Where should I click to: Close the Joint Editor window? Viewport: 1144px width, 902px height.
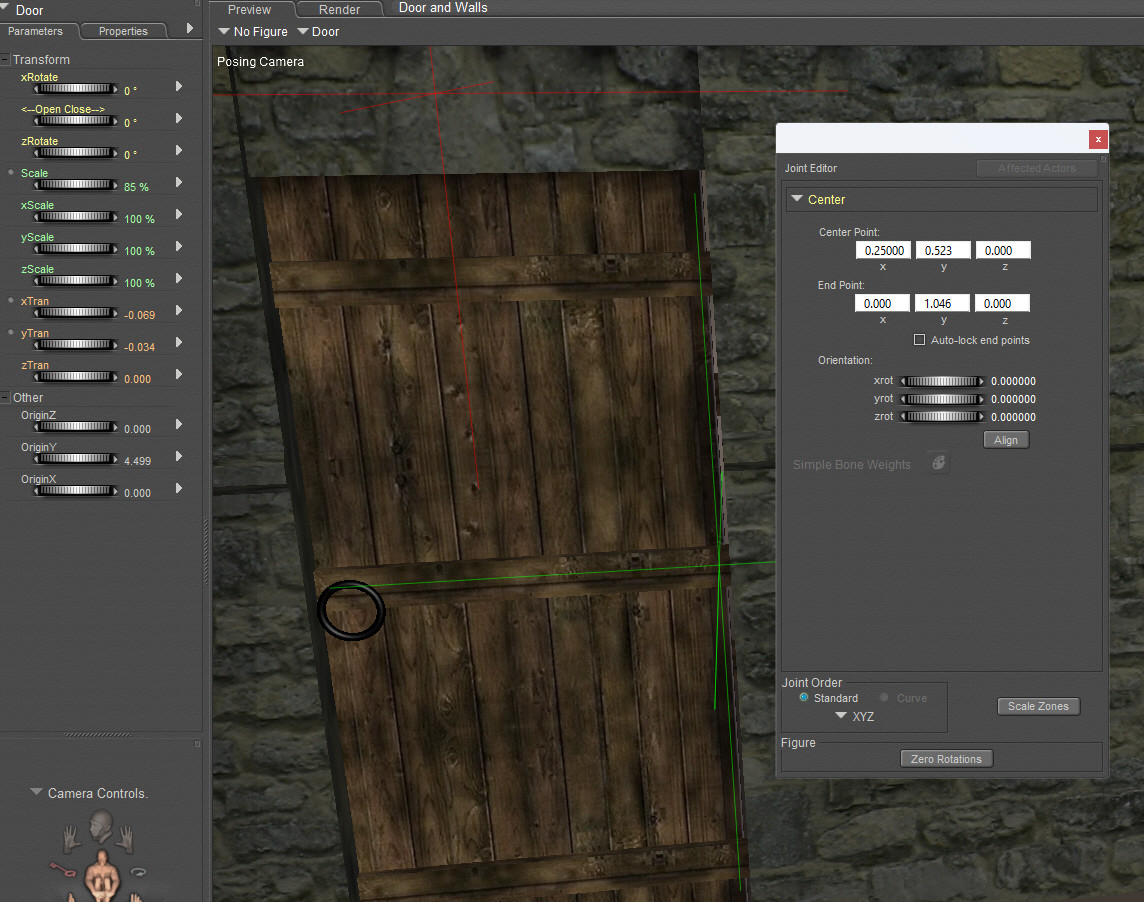tap(1098, 139)
